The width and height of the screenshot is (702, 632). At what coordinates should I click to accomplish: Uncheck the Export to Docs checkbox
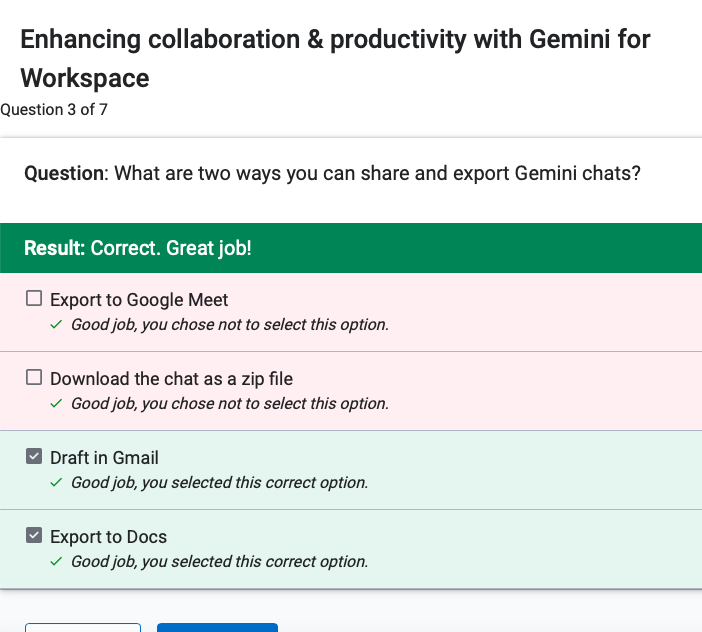(x=34, y=535)
